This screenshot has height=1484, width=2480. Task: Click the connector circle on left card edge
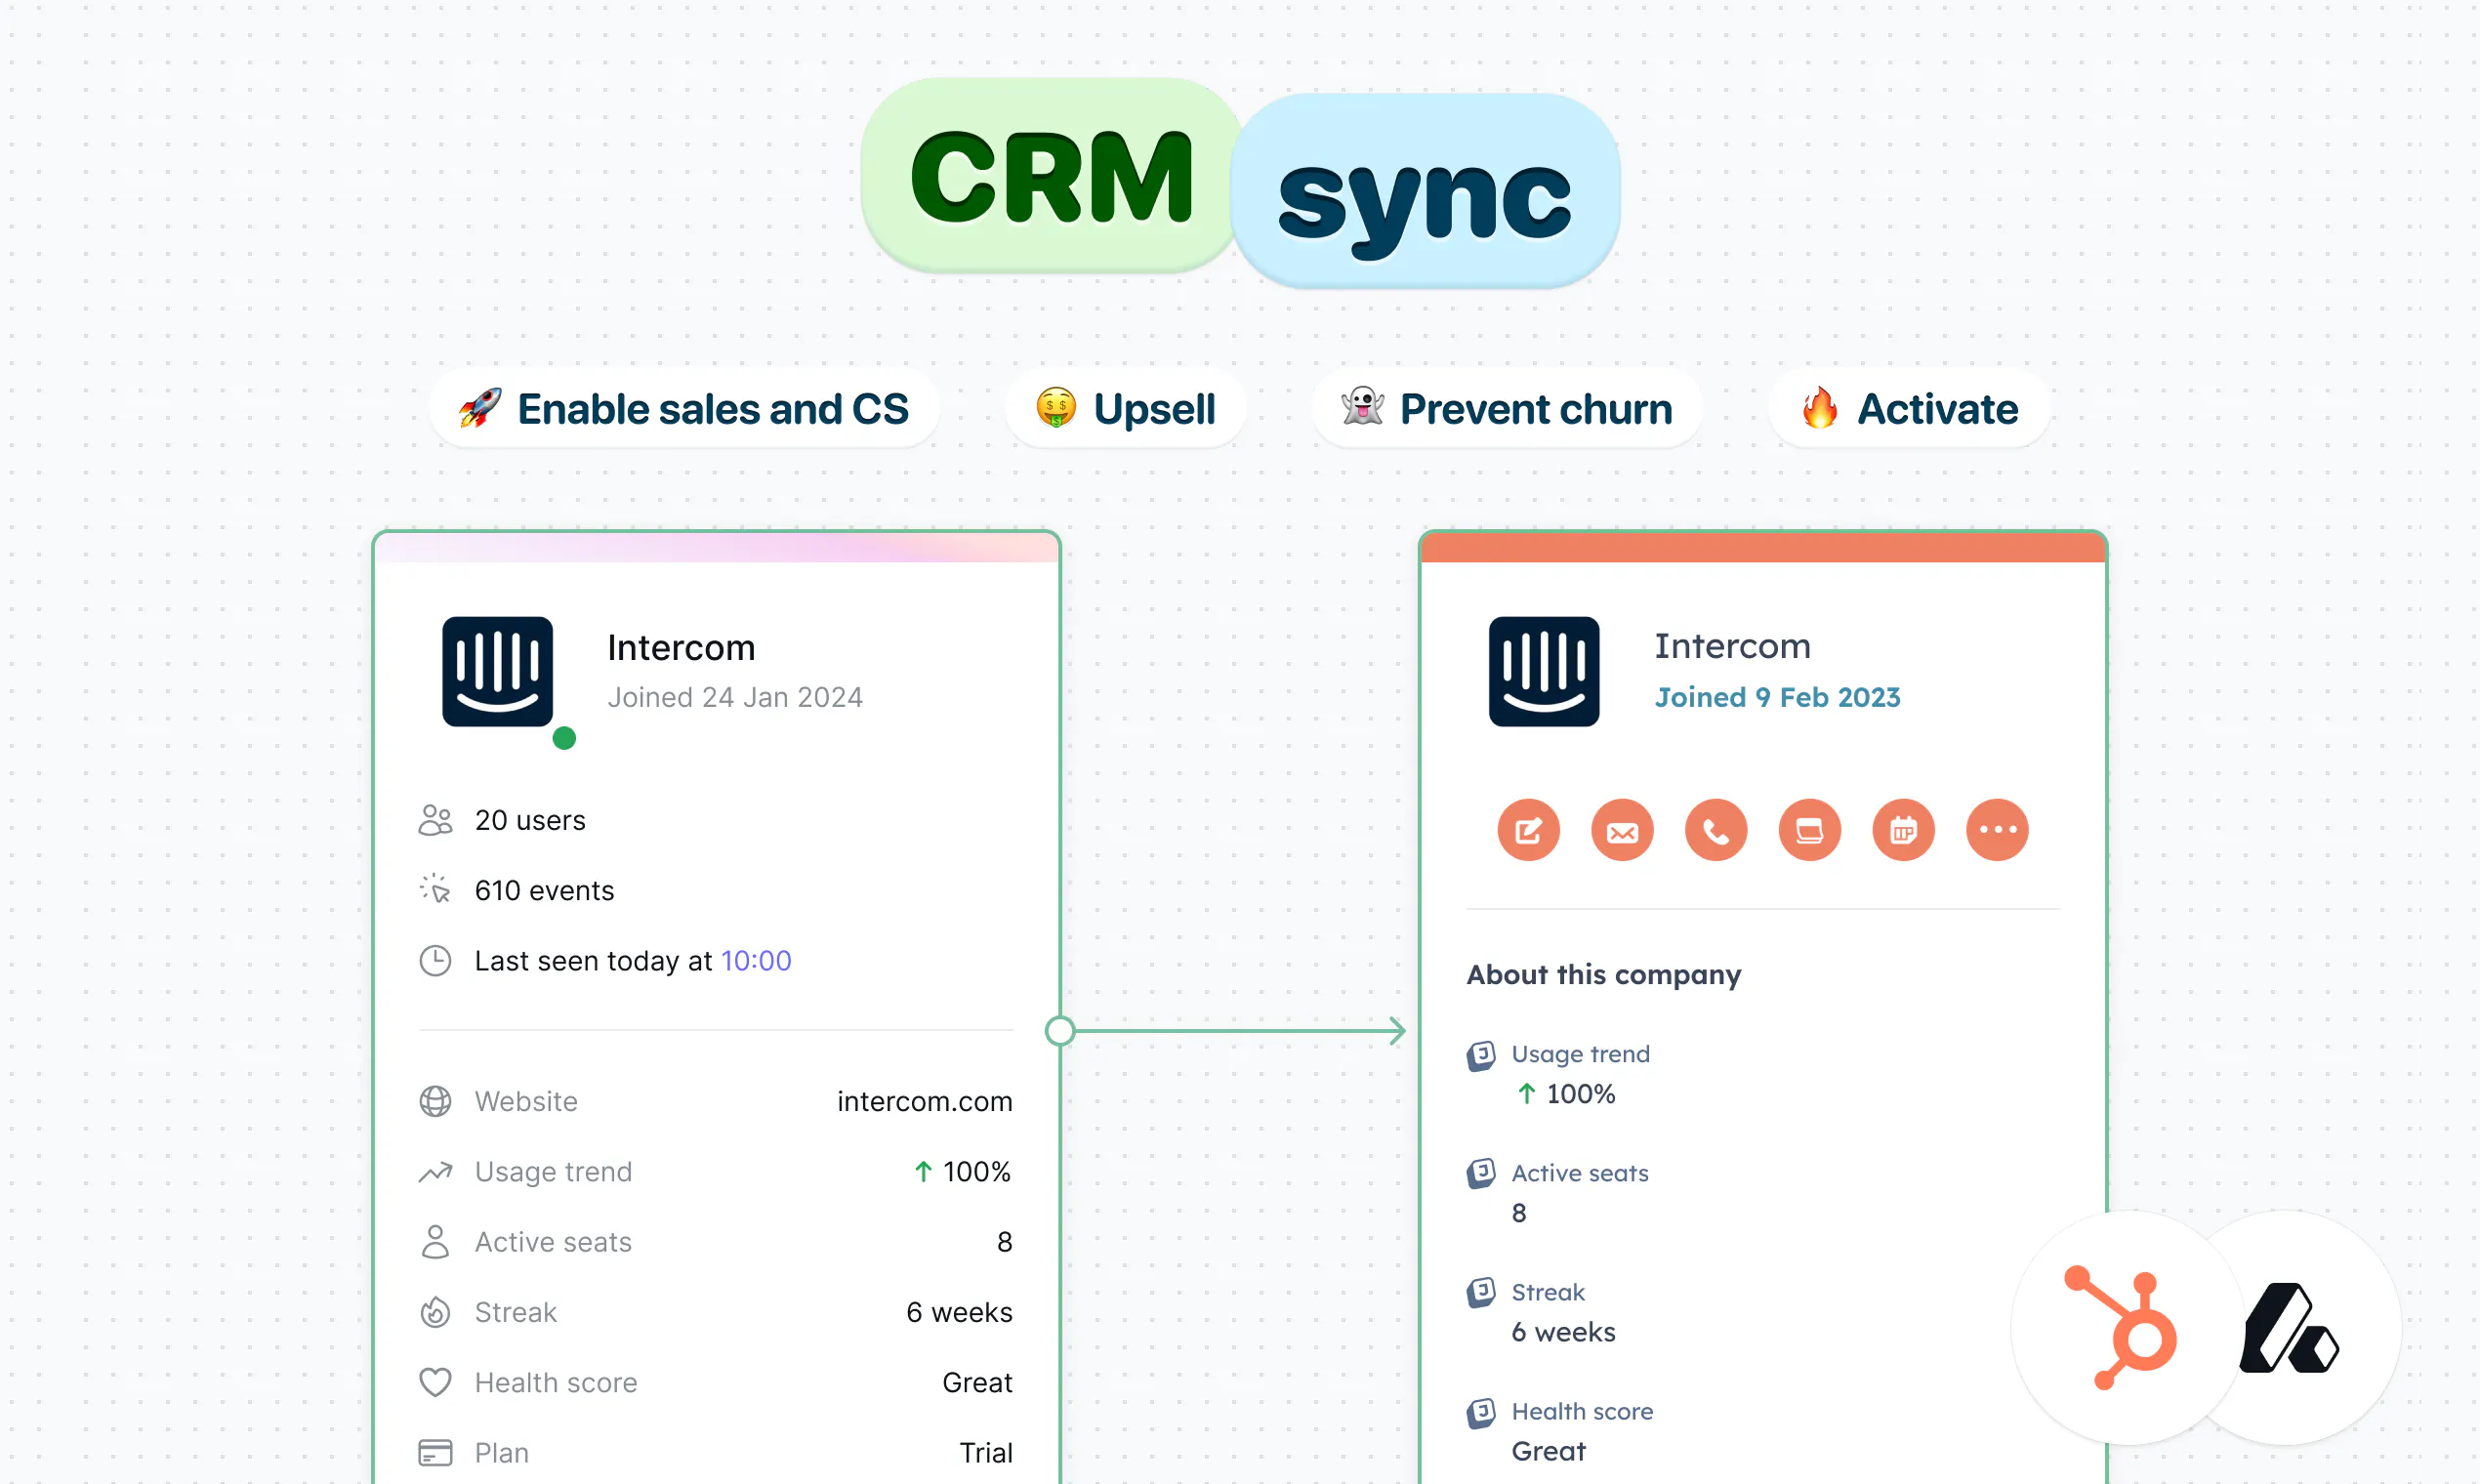click(1060, 1031)
